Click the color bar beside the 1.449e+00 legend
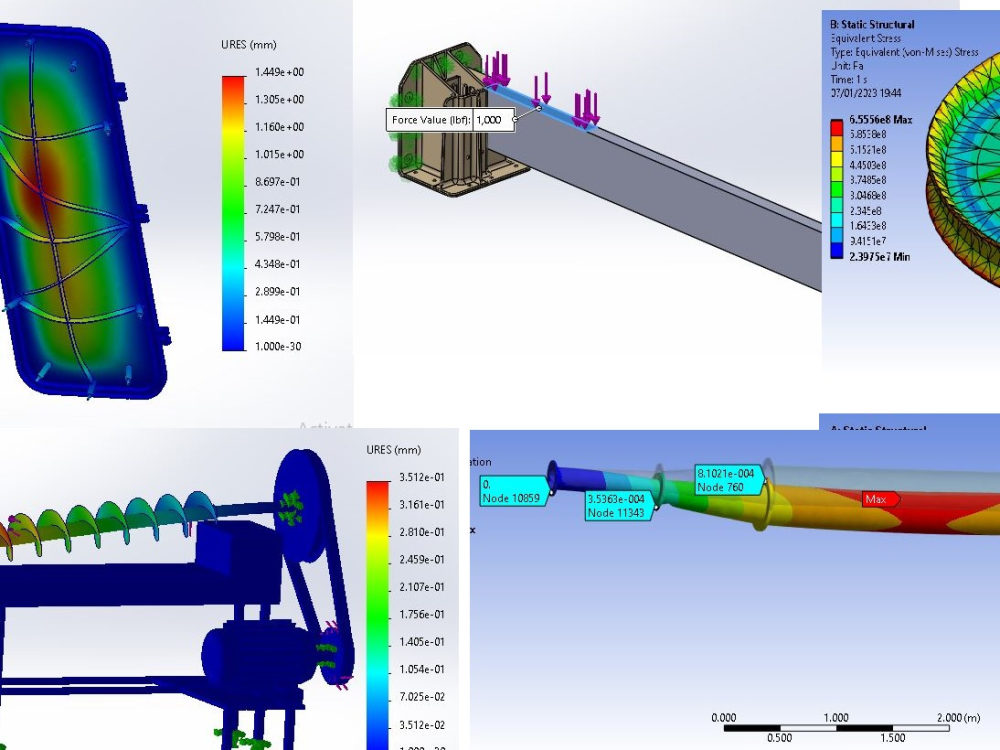This screenshot has height=750, width=1000. point(233,213)
